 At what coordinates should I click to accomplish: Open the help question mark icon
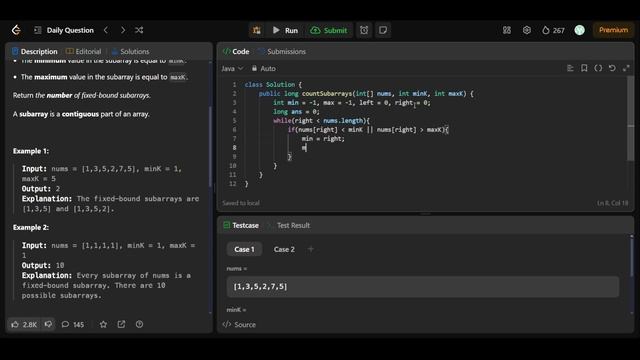point(139,324)
